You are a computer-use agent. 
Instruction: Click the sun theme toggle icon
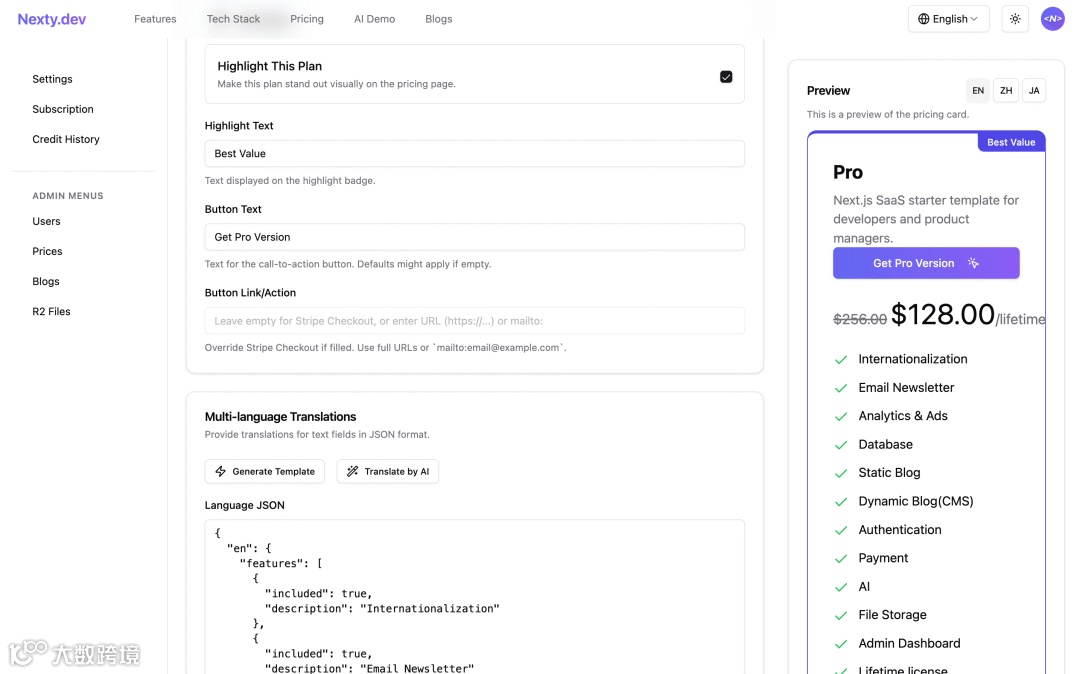[x=1015, y=19]
